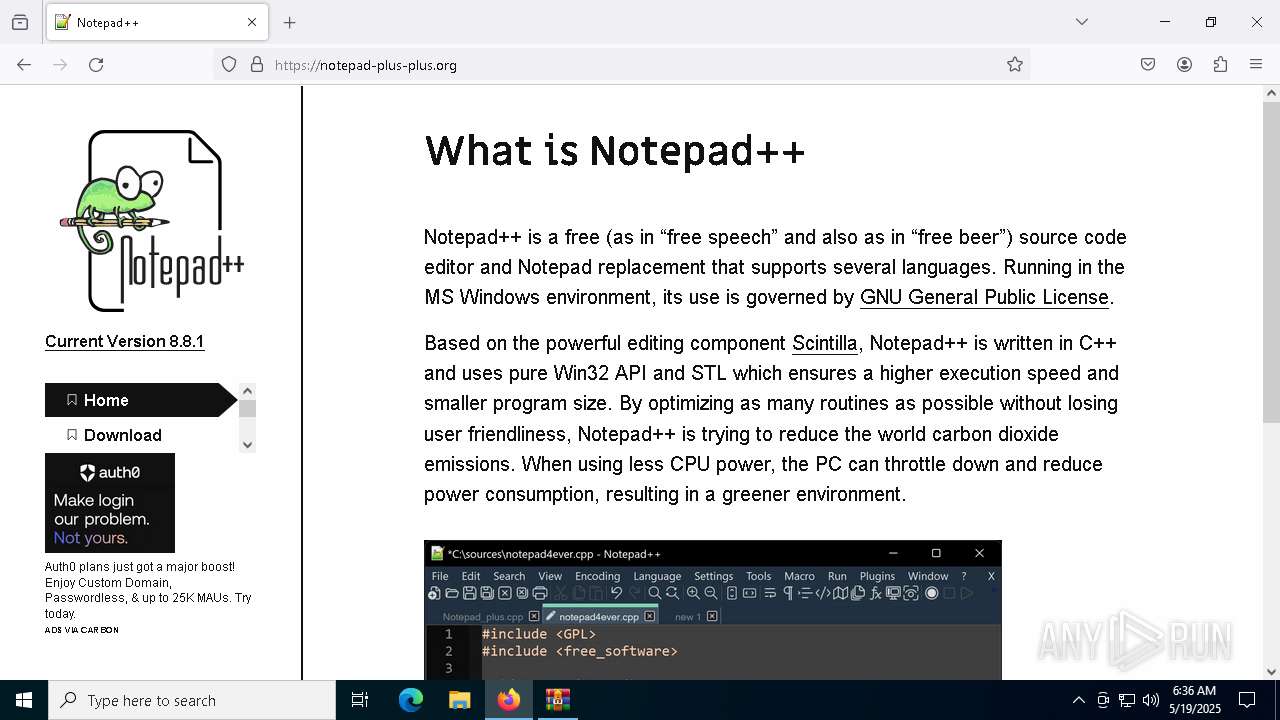Click sidebar menu scroll down arrow
The height and width of the screenshot is (720, 1280).
pyautogui.click(x=248, y=445)
